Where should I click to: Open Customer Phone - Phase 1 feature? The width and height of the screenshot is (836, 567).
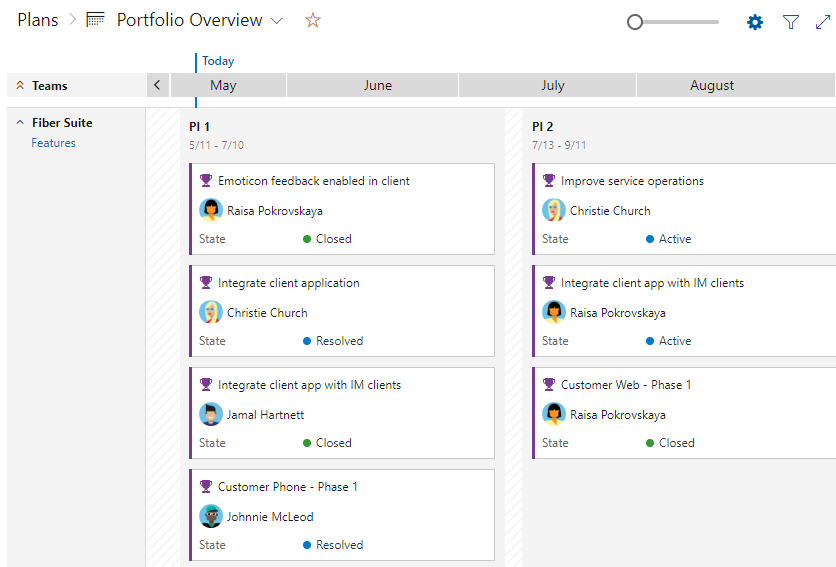click(287, 486)
